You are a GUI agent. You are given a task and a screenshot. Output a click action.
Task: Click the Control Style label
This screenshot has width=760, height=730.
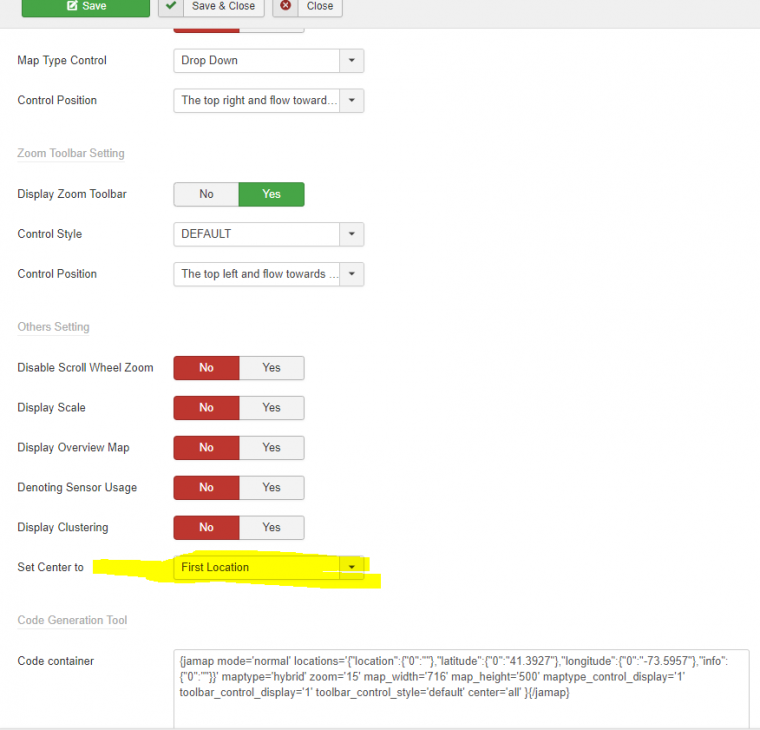tap(49, 234)
